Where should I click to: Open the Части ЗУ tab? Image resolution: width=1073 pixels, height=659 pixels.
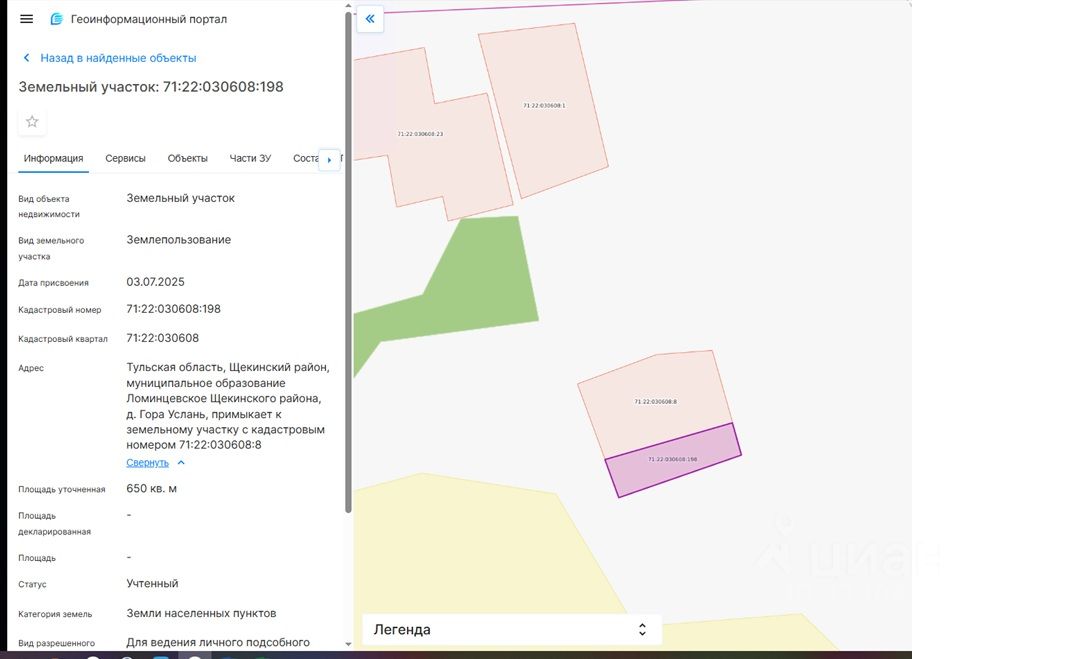coord(250,158)
